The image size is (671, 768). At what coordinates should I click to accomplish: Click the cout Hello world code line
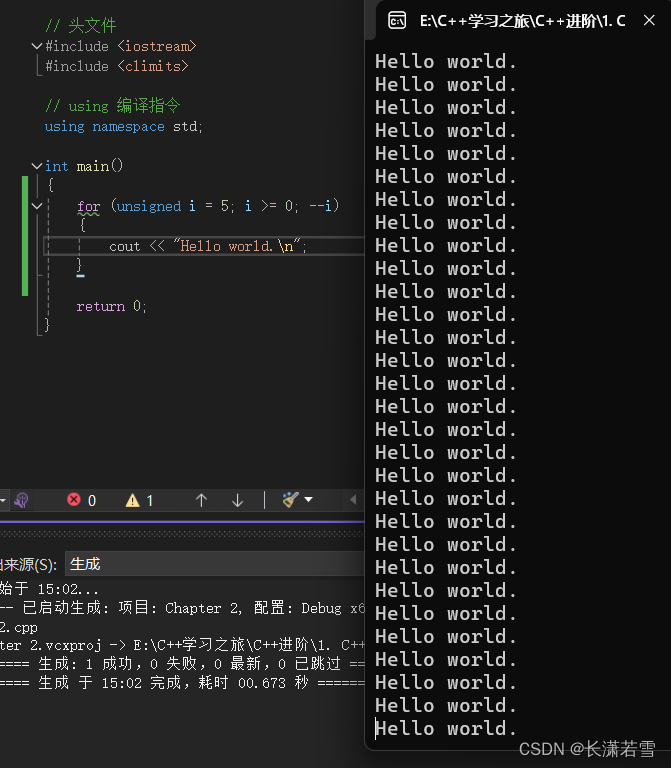click(x=208, y=246)
